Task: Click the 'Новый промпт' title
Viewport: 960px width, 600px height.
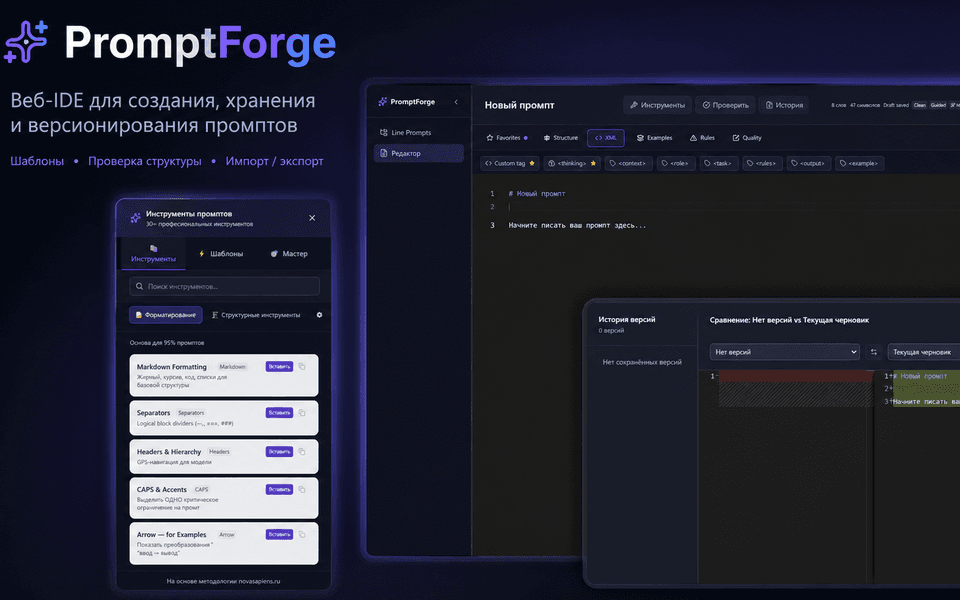Action: click(x=519, y=105)
